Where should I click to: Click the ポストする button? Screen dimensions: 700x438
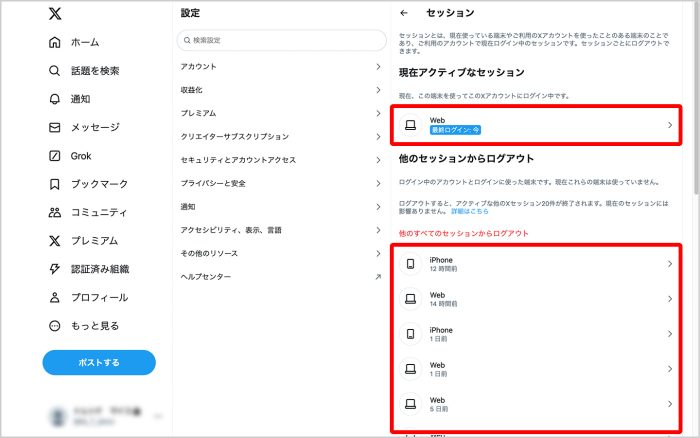pos(99,362)
